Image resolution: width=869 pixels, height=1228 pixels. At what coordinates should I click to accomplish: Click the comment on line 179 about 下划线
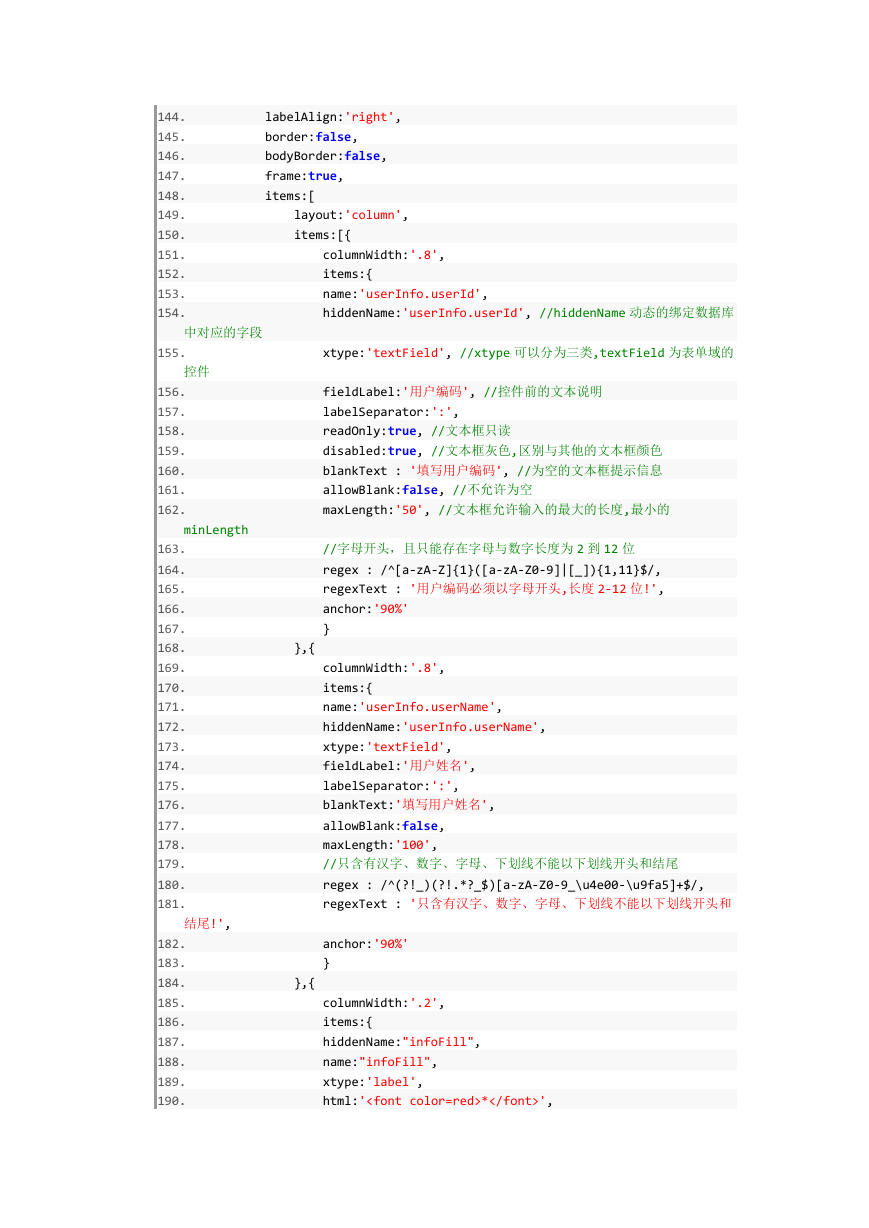pyautogui.click(x=502, y=864)
